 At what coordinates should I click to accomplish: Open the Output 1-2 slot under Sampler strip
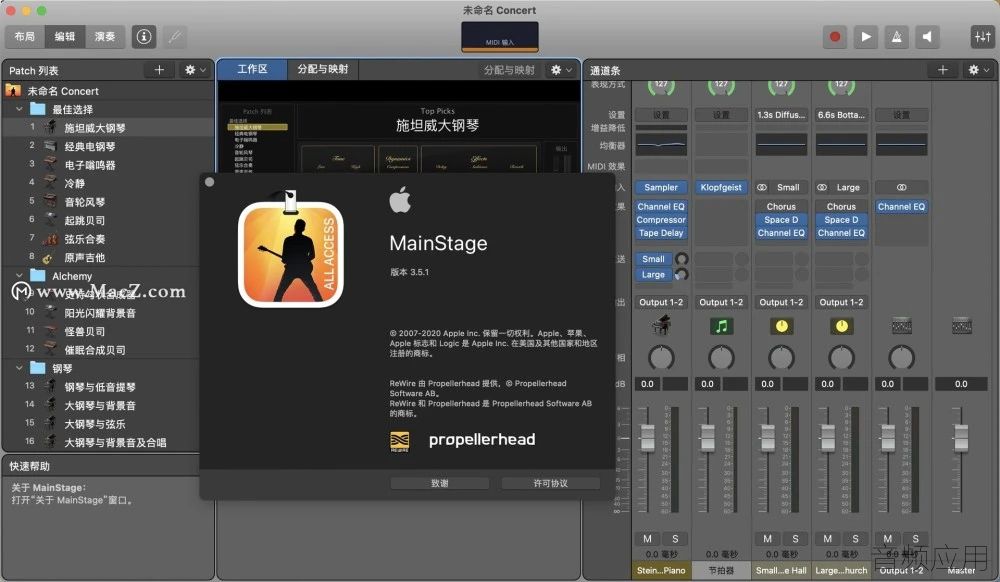click(661, 302)
